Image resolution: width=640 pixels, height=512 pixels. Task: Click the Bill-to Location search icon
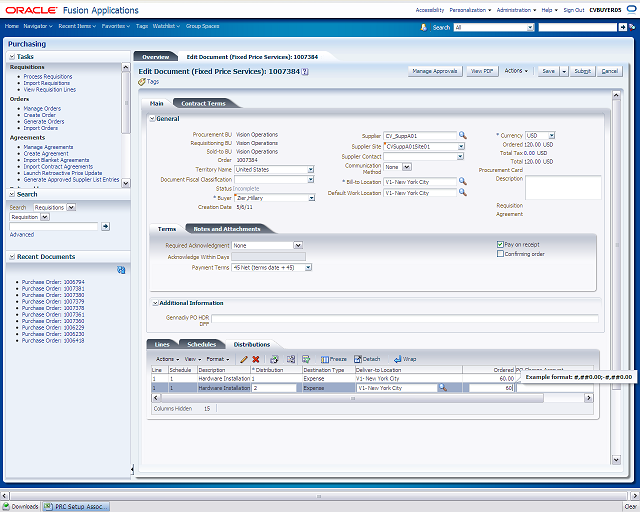[462, 181]
